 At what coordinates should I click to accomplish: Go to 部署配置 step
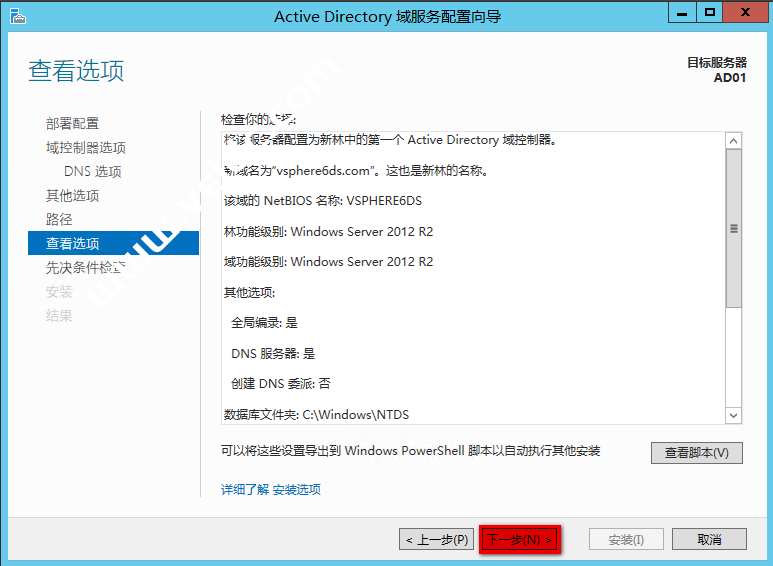tap(72, 123)
